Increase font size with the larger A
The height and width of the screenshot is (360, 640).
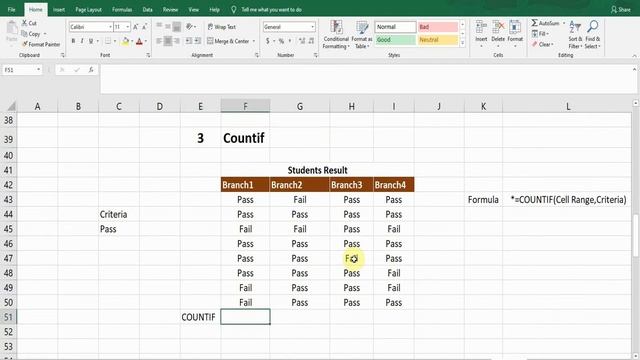136,27
